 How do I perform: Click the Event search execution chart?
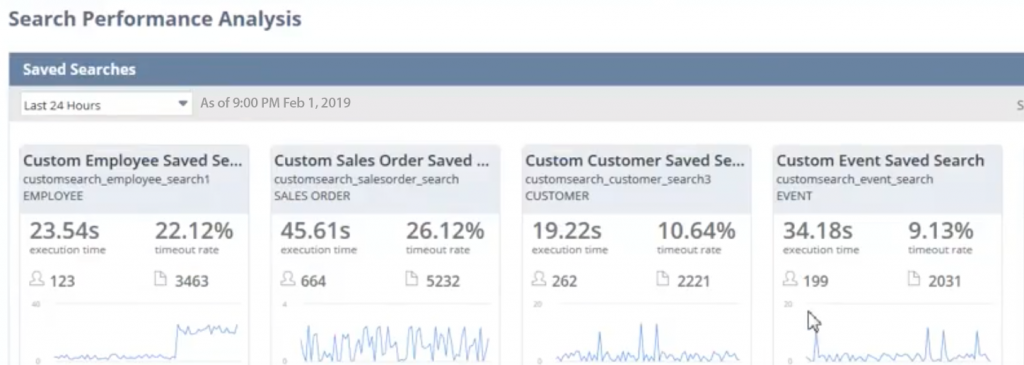pyautogui.click(x=889, y=333)
